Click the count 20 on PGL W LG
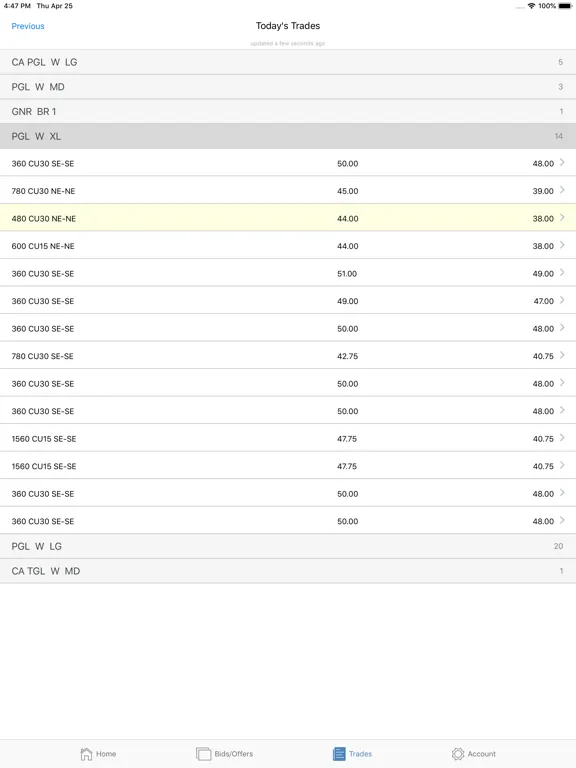 558,546
